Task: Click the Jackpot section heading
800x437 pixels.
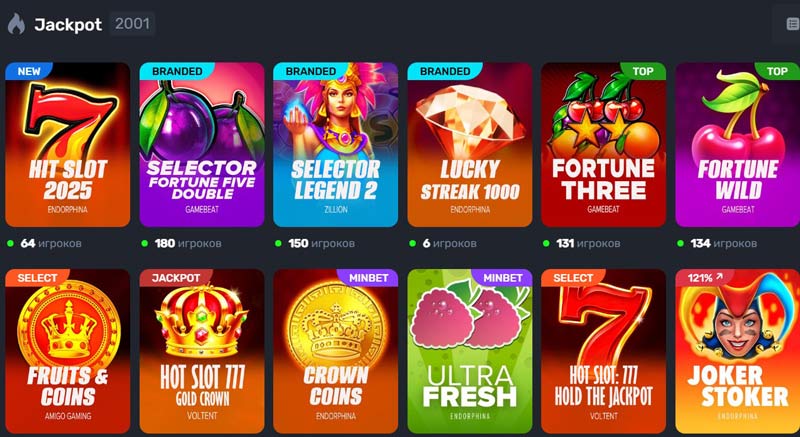Action: (68, 24)
